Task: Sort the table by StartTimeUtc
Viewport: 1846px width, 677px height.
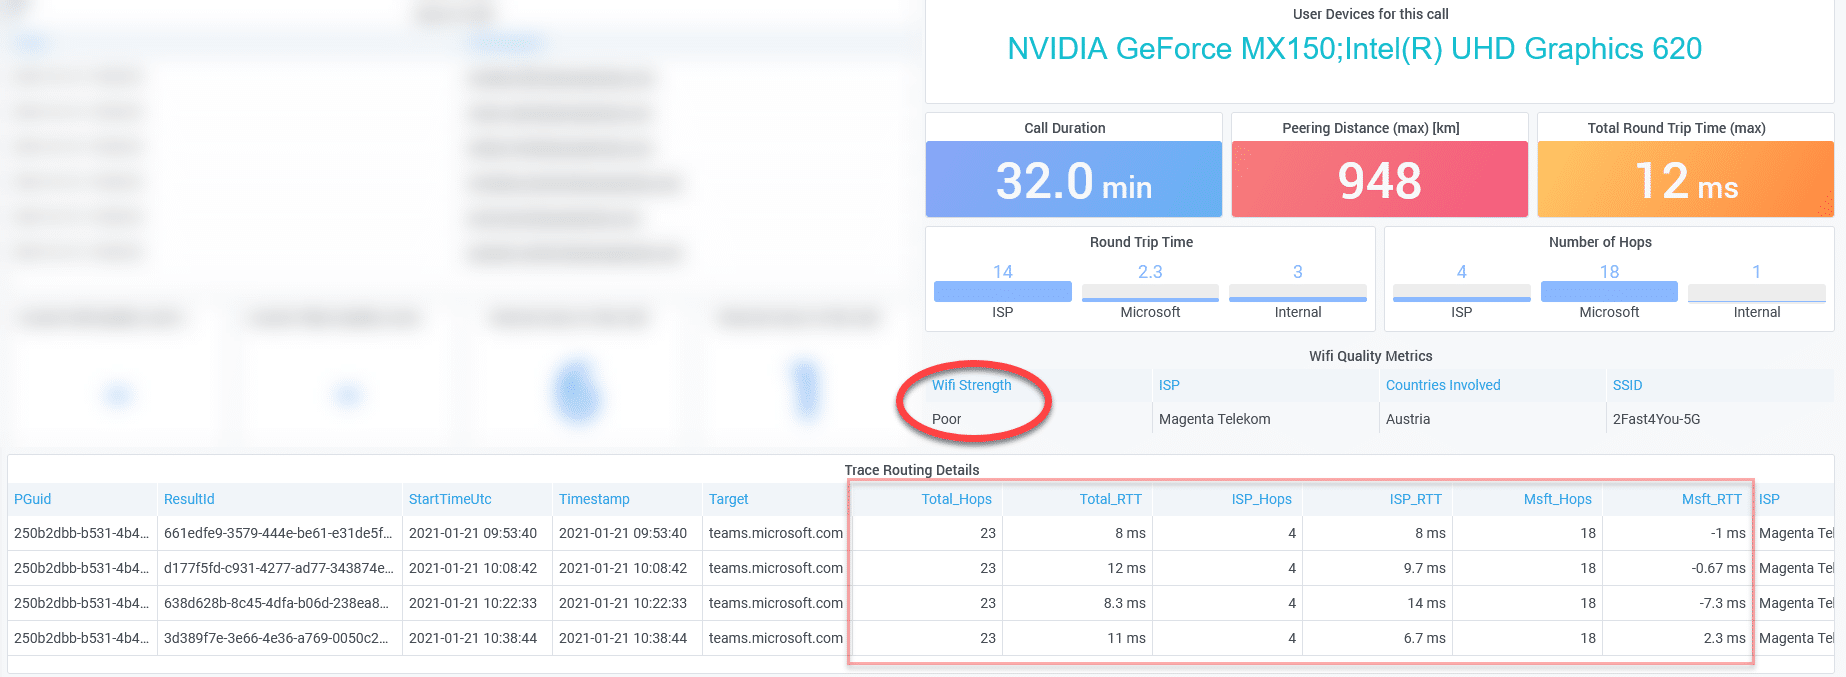Action: tap(450, 499)
